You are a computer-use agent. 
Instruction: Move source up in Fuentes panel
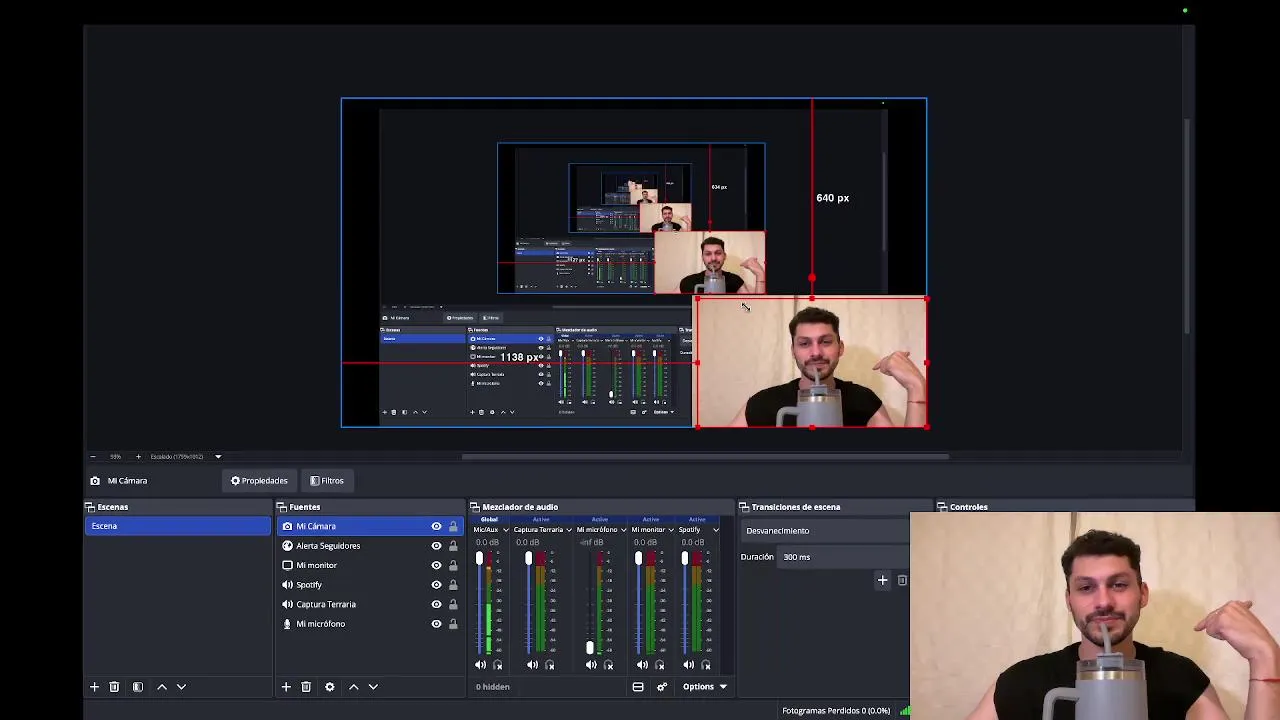click(x=353, y=687)
